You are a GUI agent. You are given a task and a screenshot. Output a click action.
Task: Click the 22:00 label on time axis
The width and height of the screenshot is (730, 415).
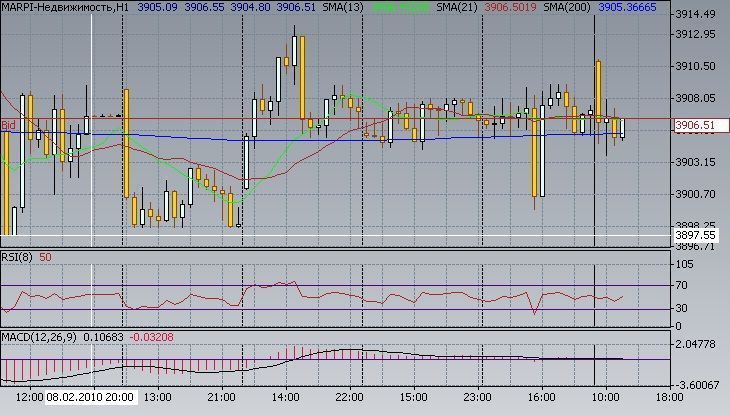[x=349, y=396]
